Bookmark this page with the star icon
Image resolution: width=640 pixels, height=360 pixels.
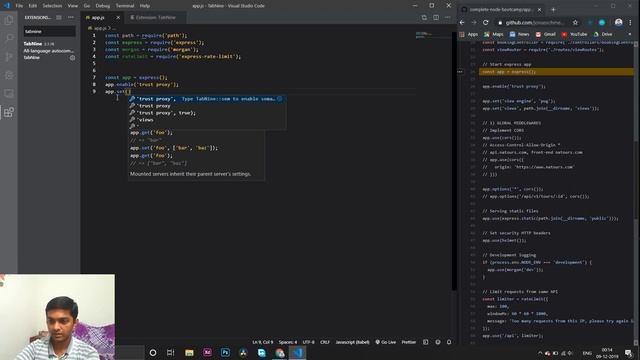tap(575, 22)
